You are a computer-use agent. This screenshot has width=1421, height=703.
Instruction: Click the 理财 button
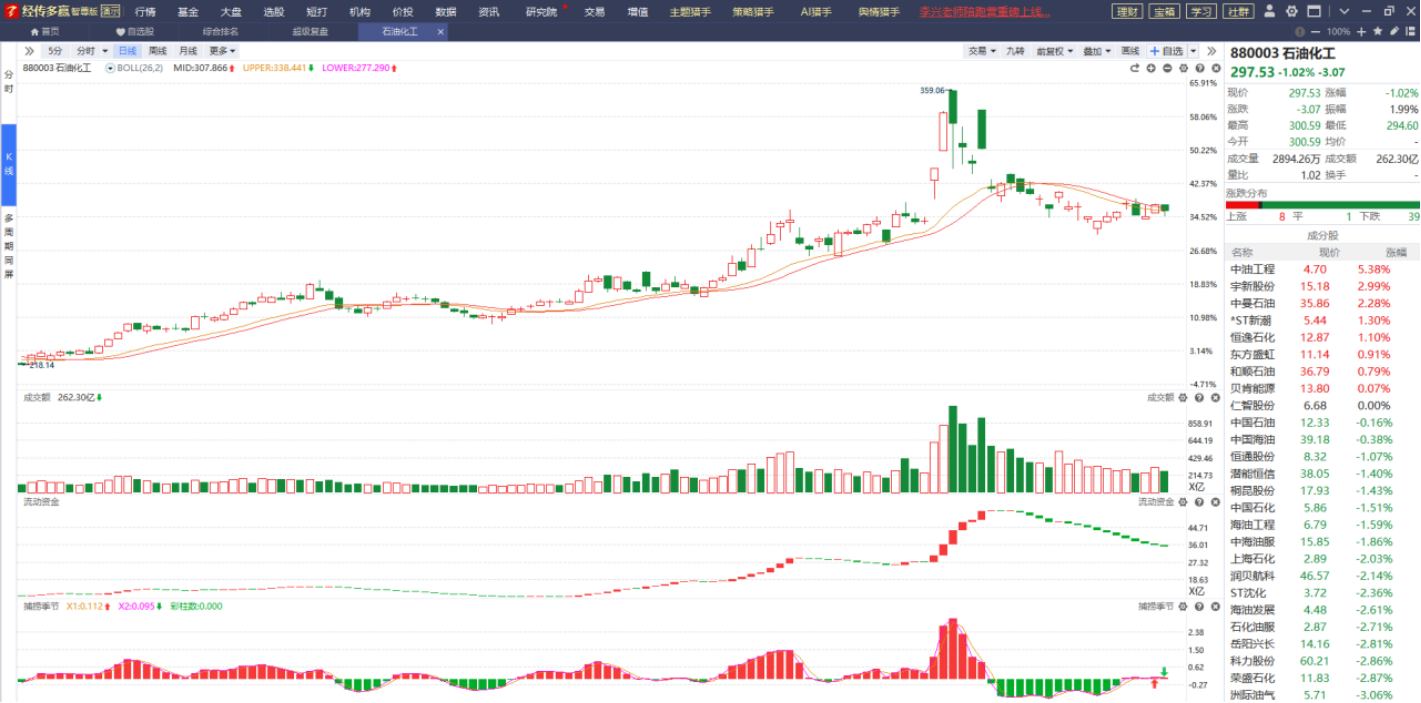(x=1128, y=12)
